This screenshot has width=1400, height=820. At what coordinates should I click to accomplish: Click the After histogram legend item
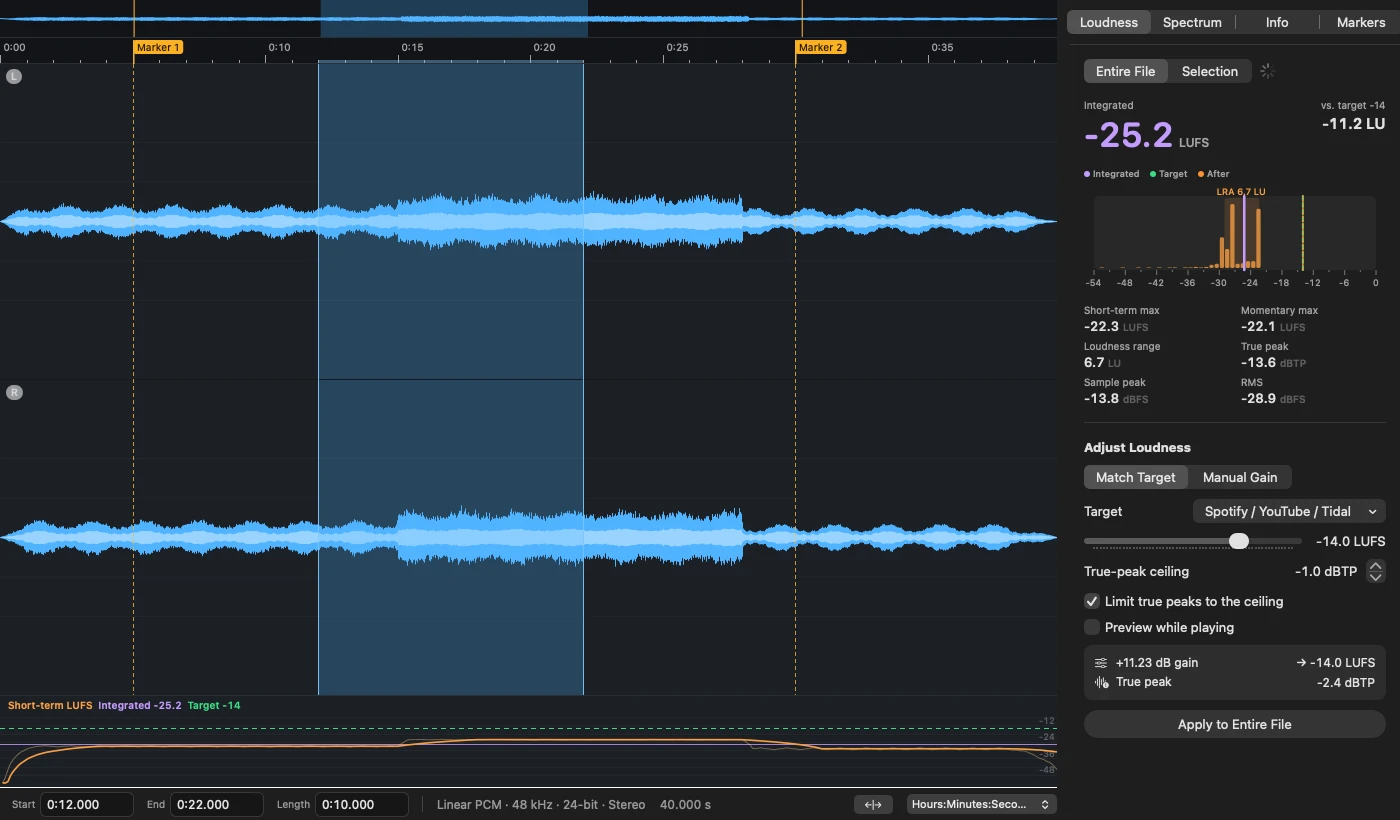pyautogui.click(x=1214, y=174)
